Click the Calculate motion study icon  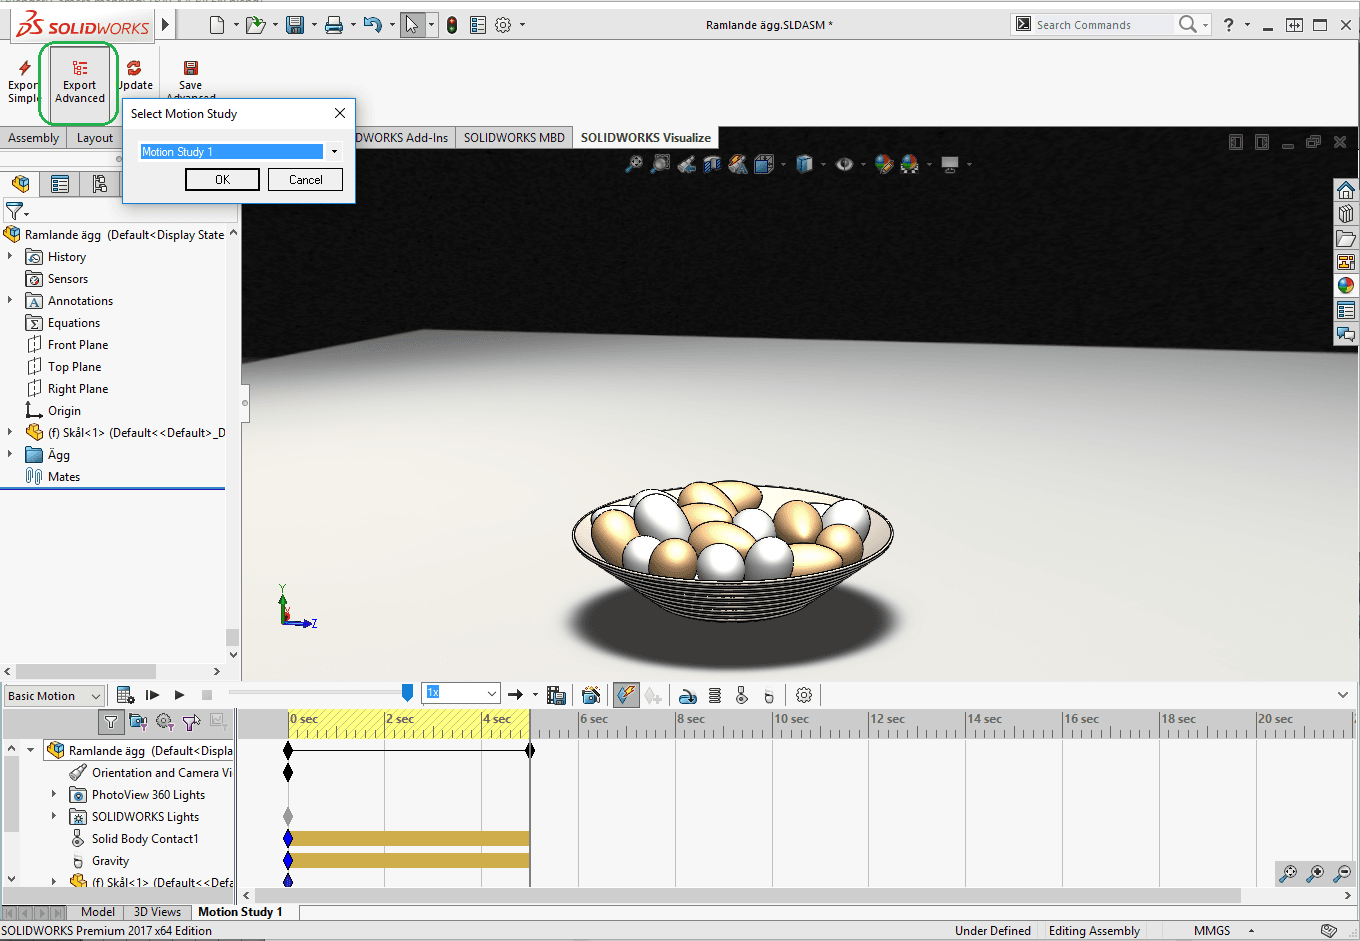125,695
